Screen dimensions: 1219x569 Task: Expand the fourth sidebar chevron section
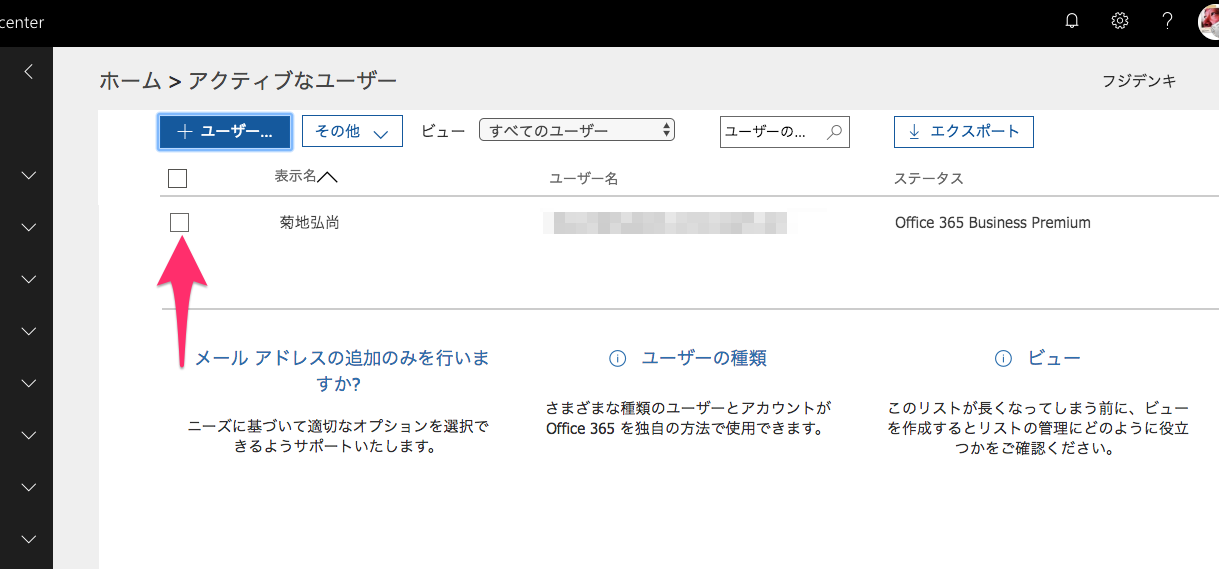29,331
